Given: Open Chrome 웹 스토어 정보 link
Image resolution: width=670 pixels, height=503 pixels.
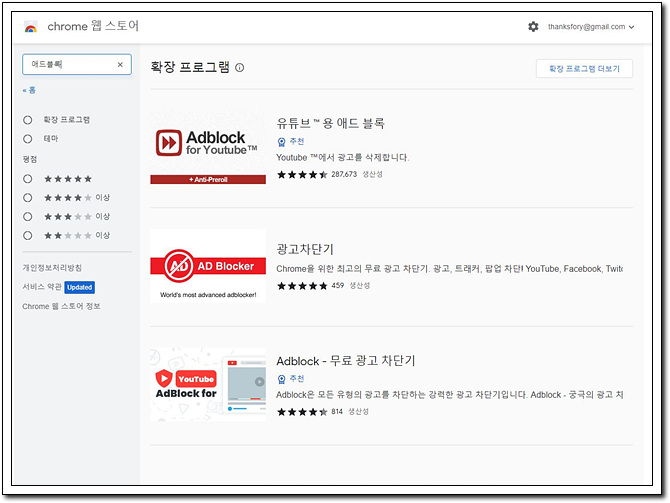Looking at the screenshot, I should (61, 306).
